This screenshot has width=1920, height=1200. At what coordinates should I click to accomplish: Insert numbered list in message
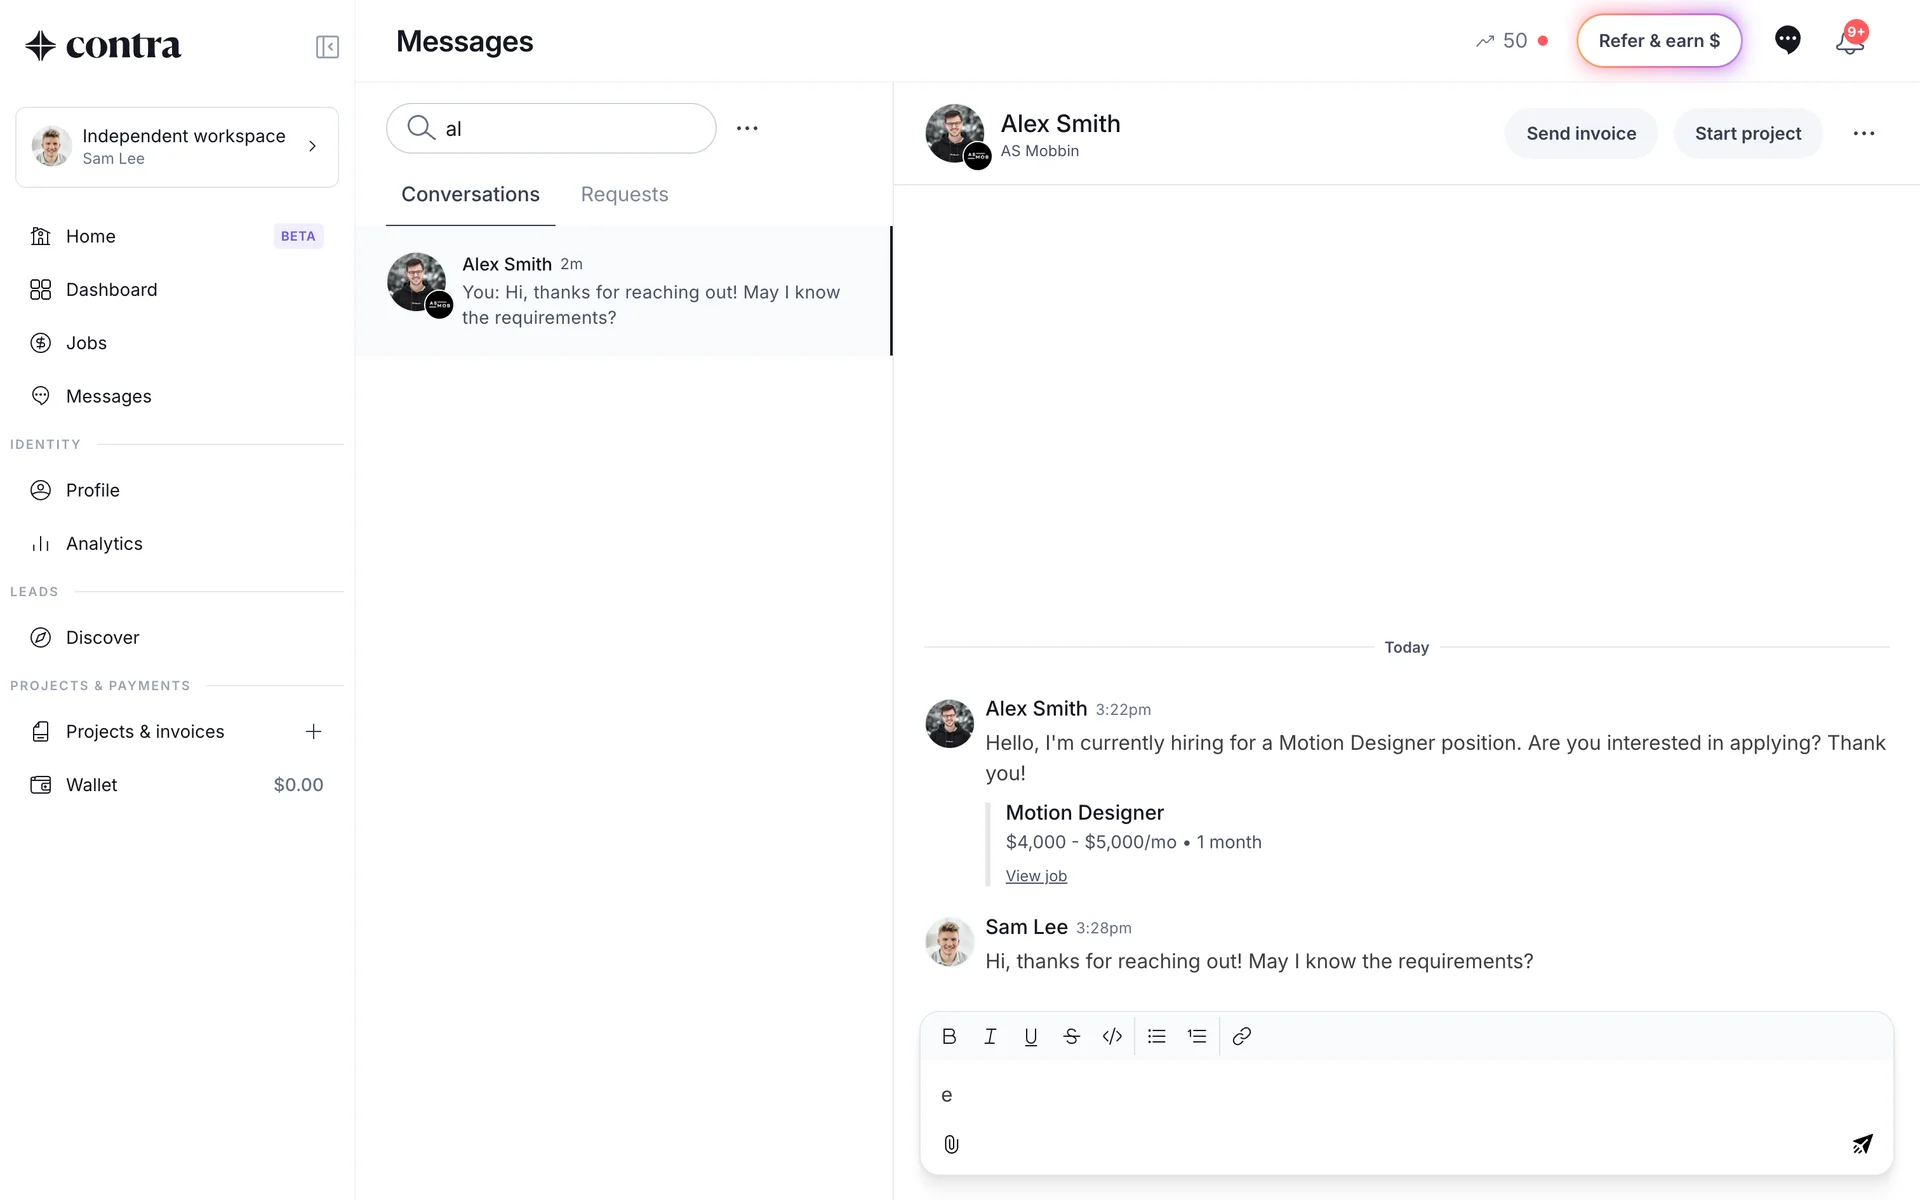(x=1197, y=1036)
